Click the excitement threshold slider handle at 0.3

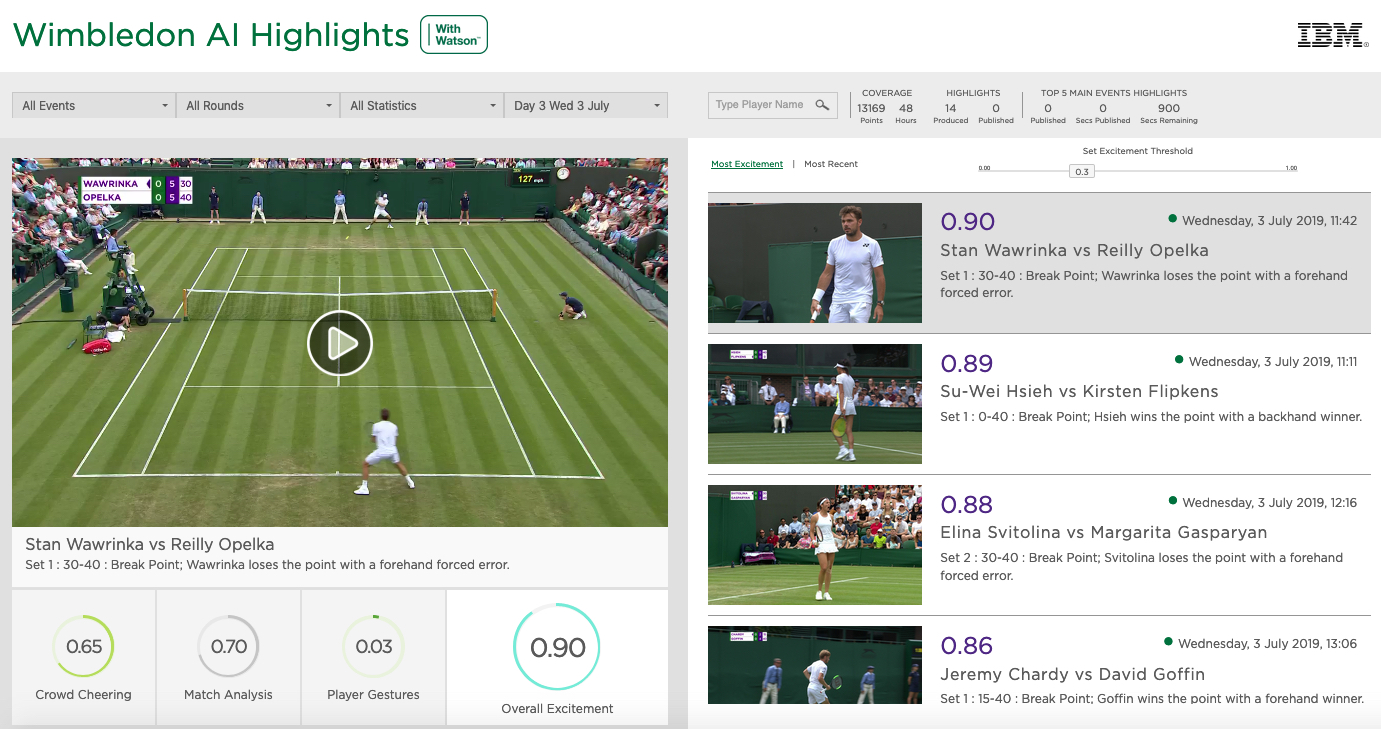1081,172
